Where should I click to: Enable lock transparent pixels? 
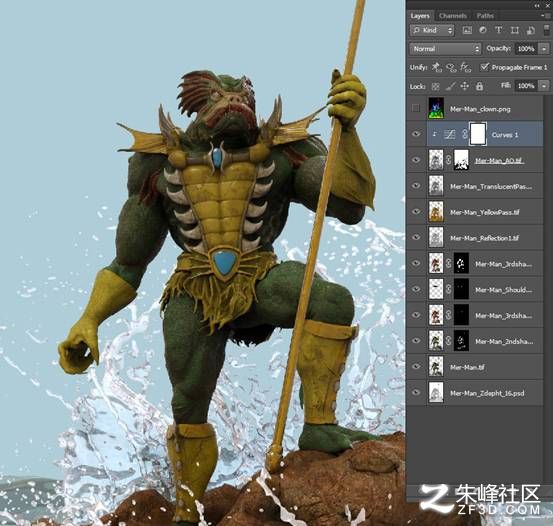click(436, 86)
